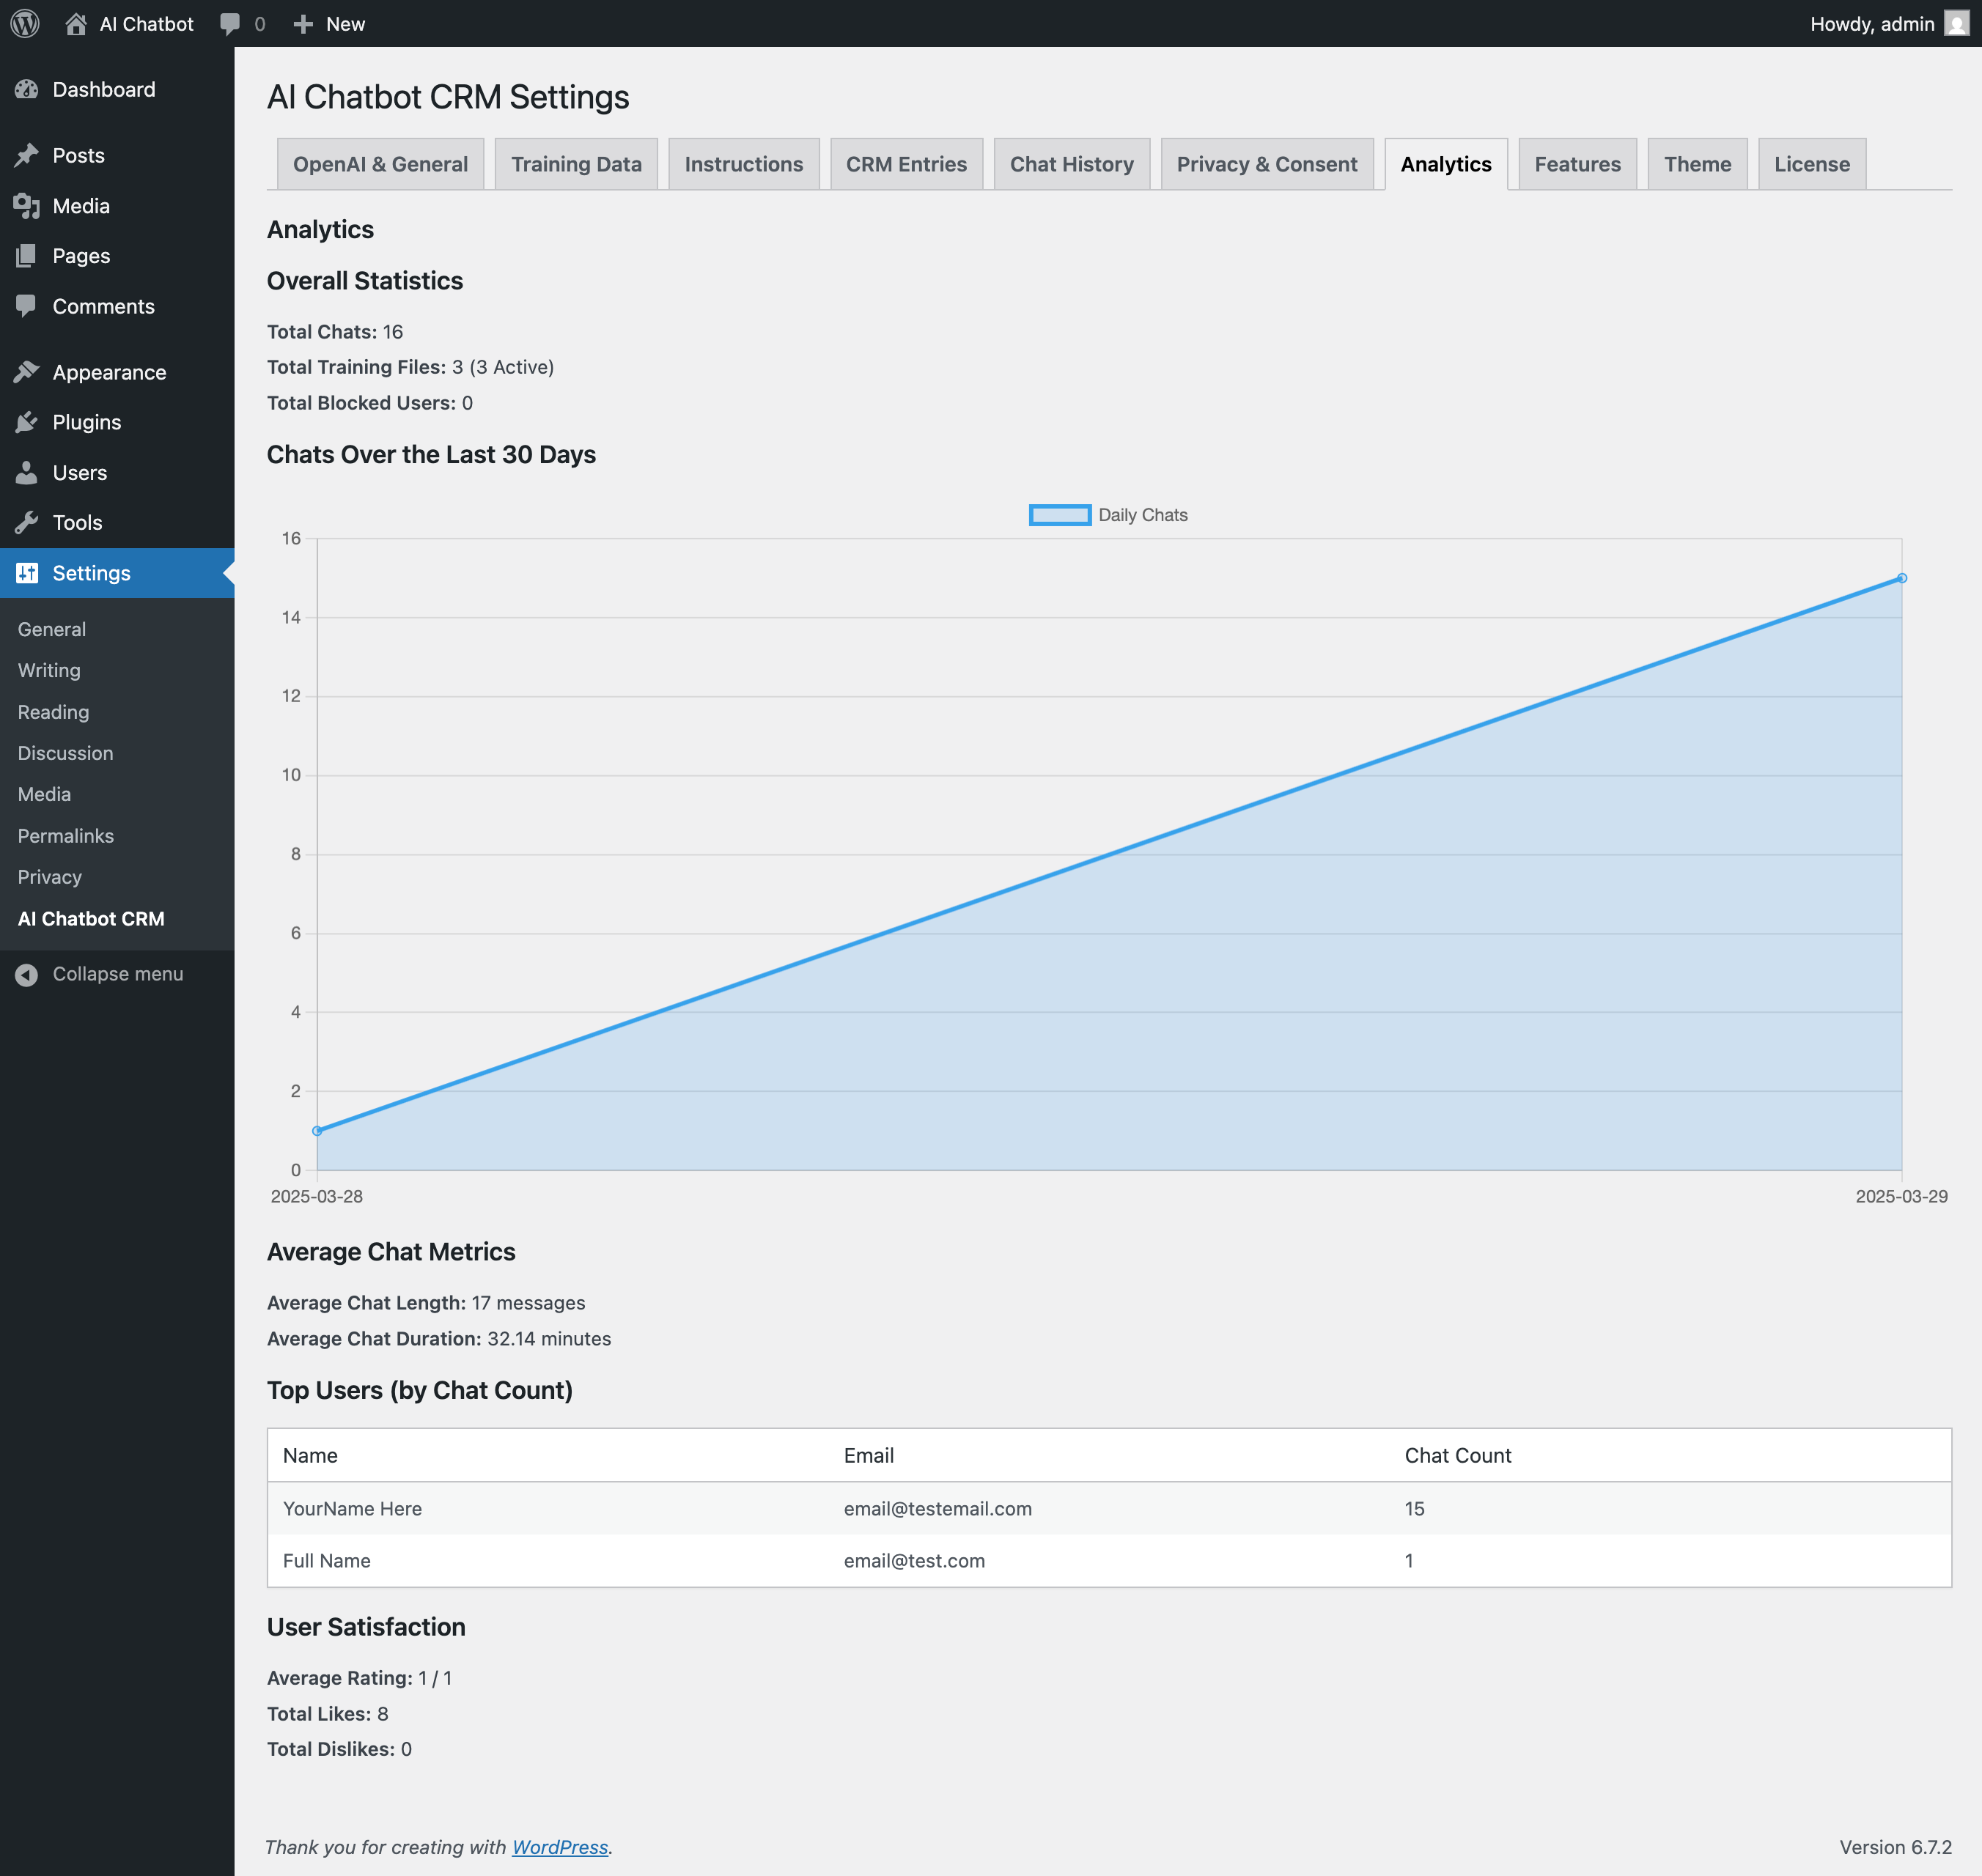Open the License tab
Screen dimensions: 1982x1876
[1811, 164]
